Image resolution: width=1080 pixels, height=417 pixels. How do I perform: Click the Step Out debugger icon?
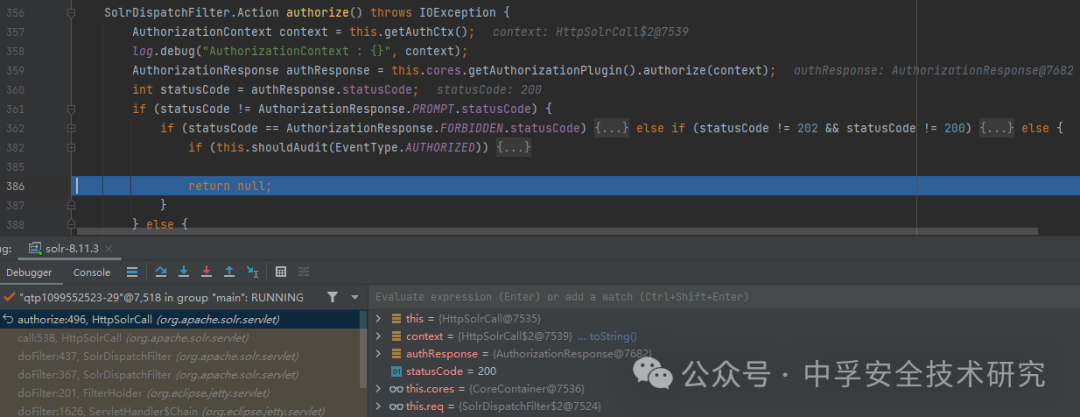[x=229, y=272]
